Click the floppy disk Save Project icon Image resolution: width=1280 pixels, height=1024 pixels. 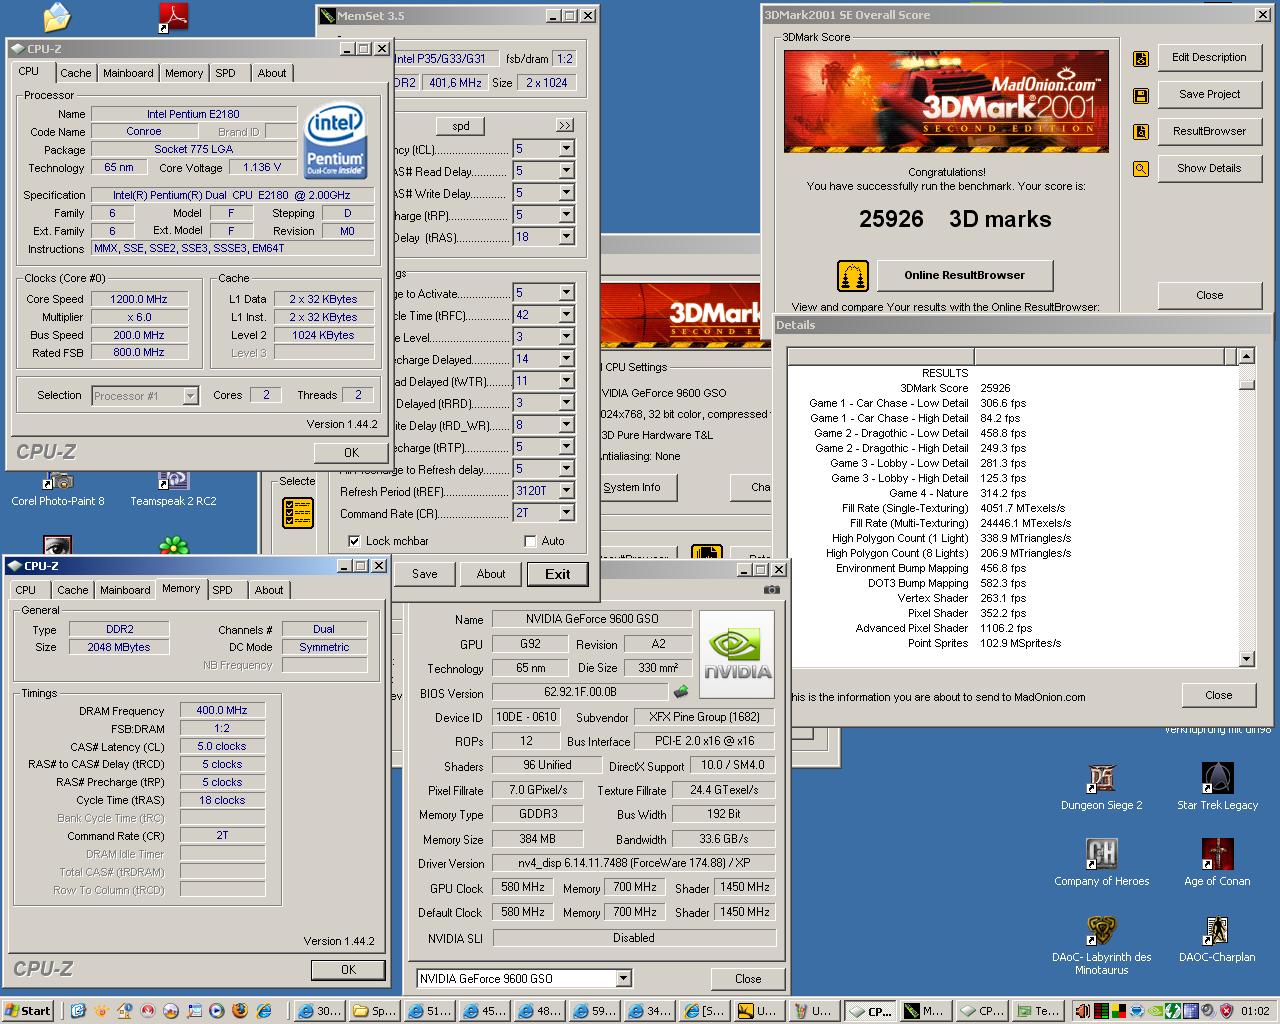[x=1141, y=96]
